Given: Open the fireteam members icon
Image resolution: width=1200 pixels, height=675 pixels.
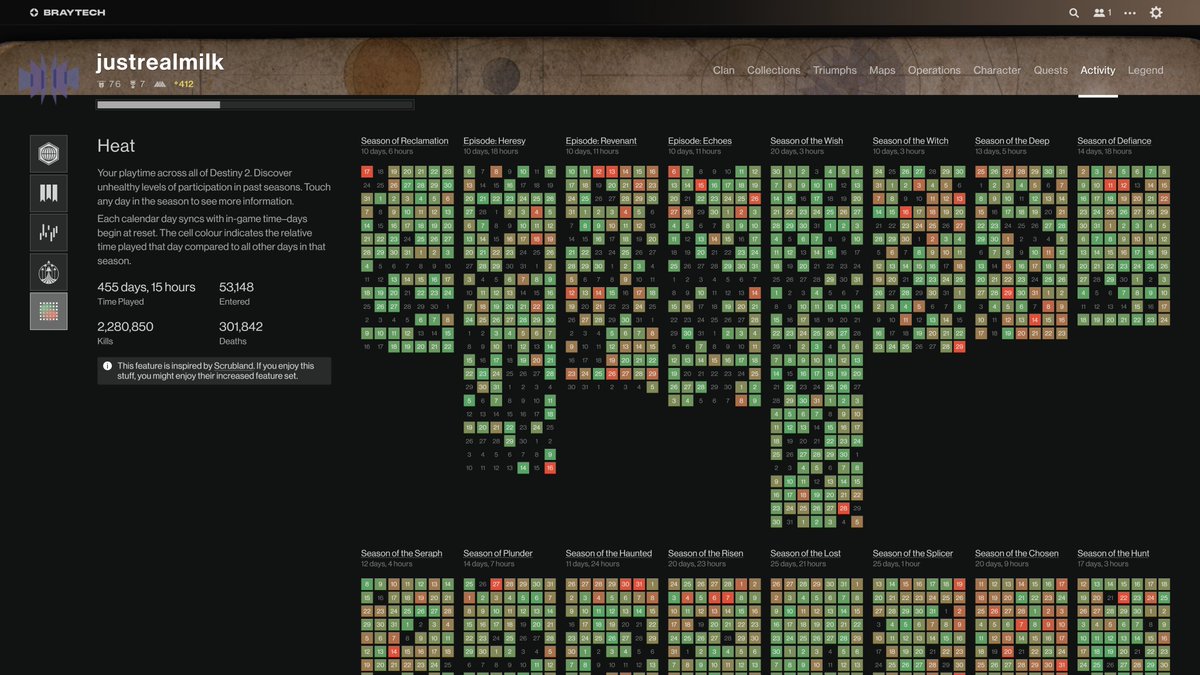Looking at the screenshot, I should tap(1103, 13).
